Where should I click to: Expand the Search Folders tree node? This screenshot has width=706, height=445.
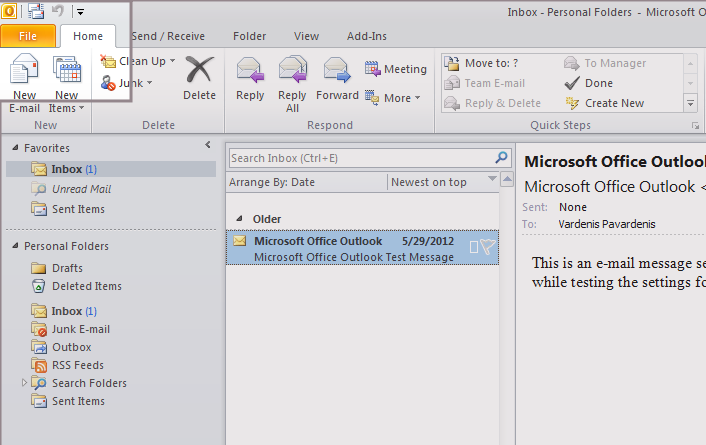(x=22, y=383)
